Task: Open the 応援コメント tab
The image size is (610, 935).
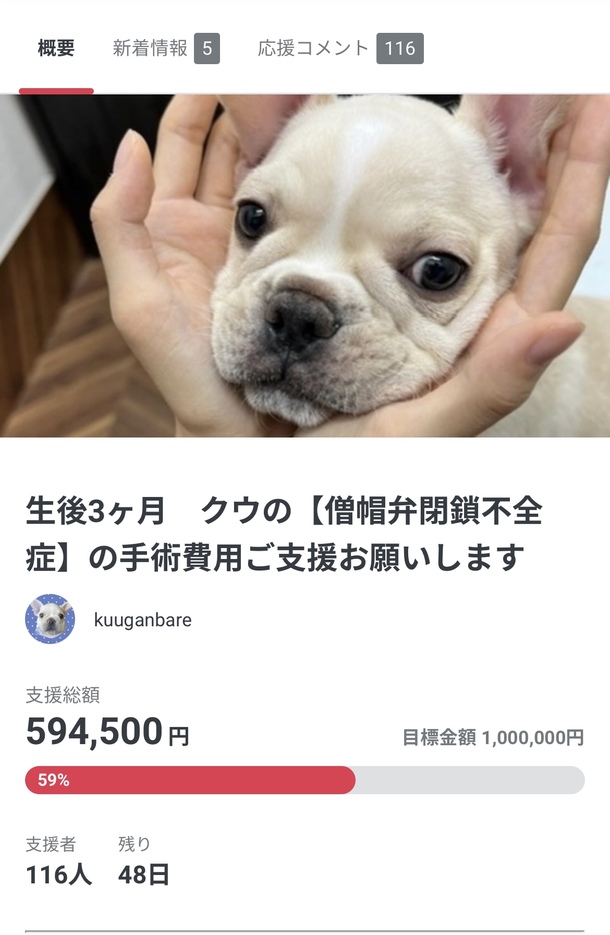Action: [313, 48]
